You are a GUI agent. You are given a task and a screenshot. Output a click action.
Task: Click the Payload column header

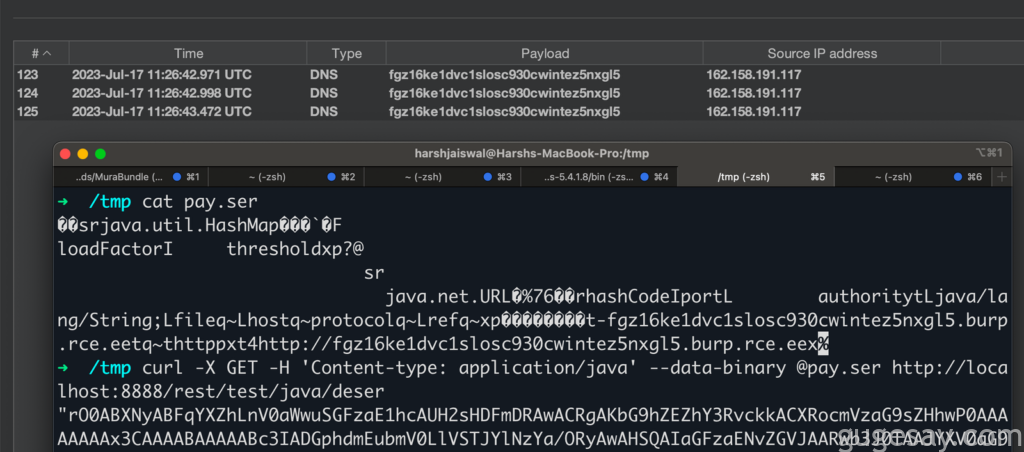point(545,54)
